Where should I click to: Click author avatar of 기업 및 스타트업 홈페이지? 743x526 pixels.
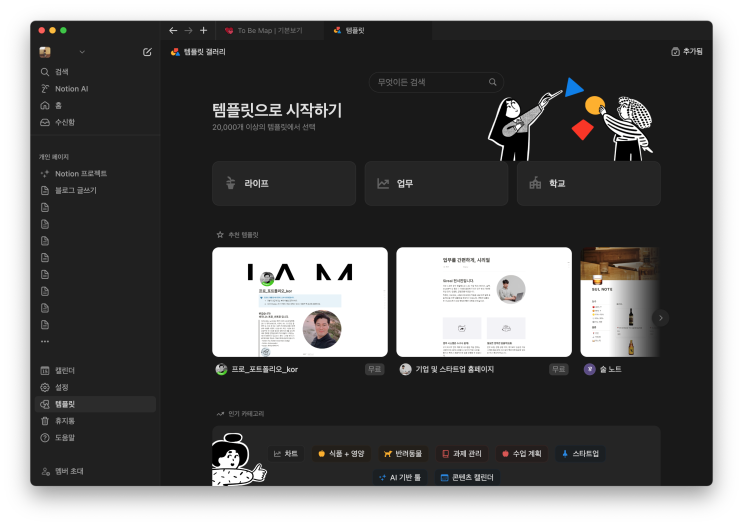[405, 369]
